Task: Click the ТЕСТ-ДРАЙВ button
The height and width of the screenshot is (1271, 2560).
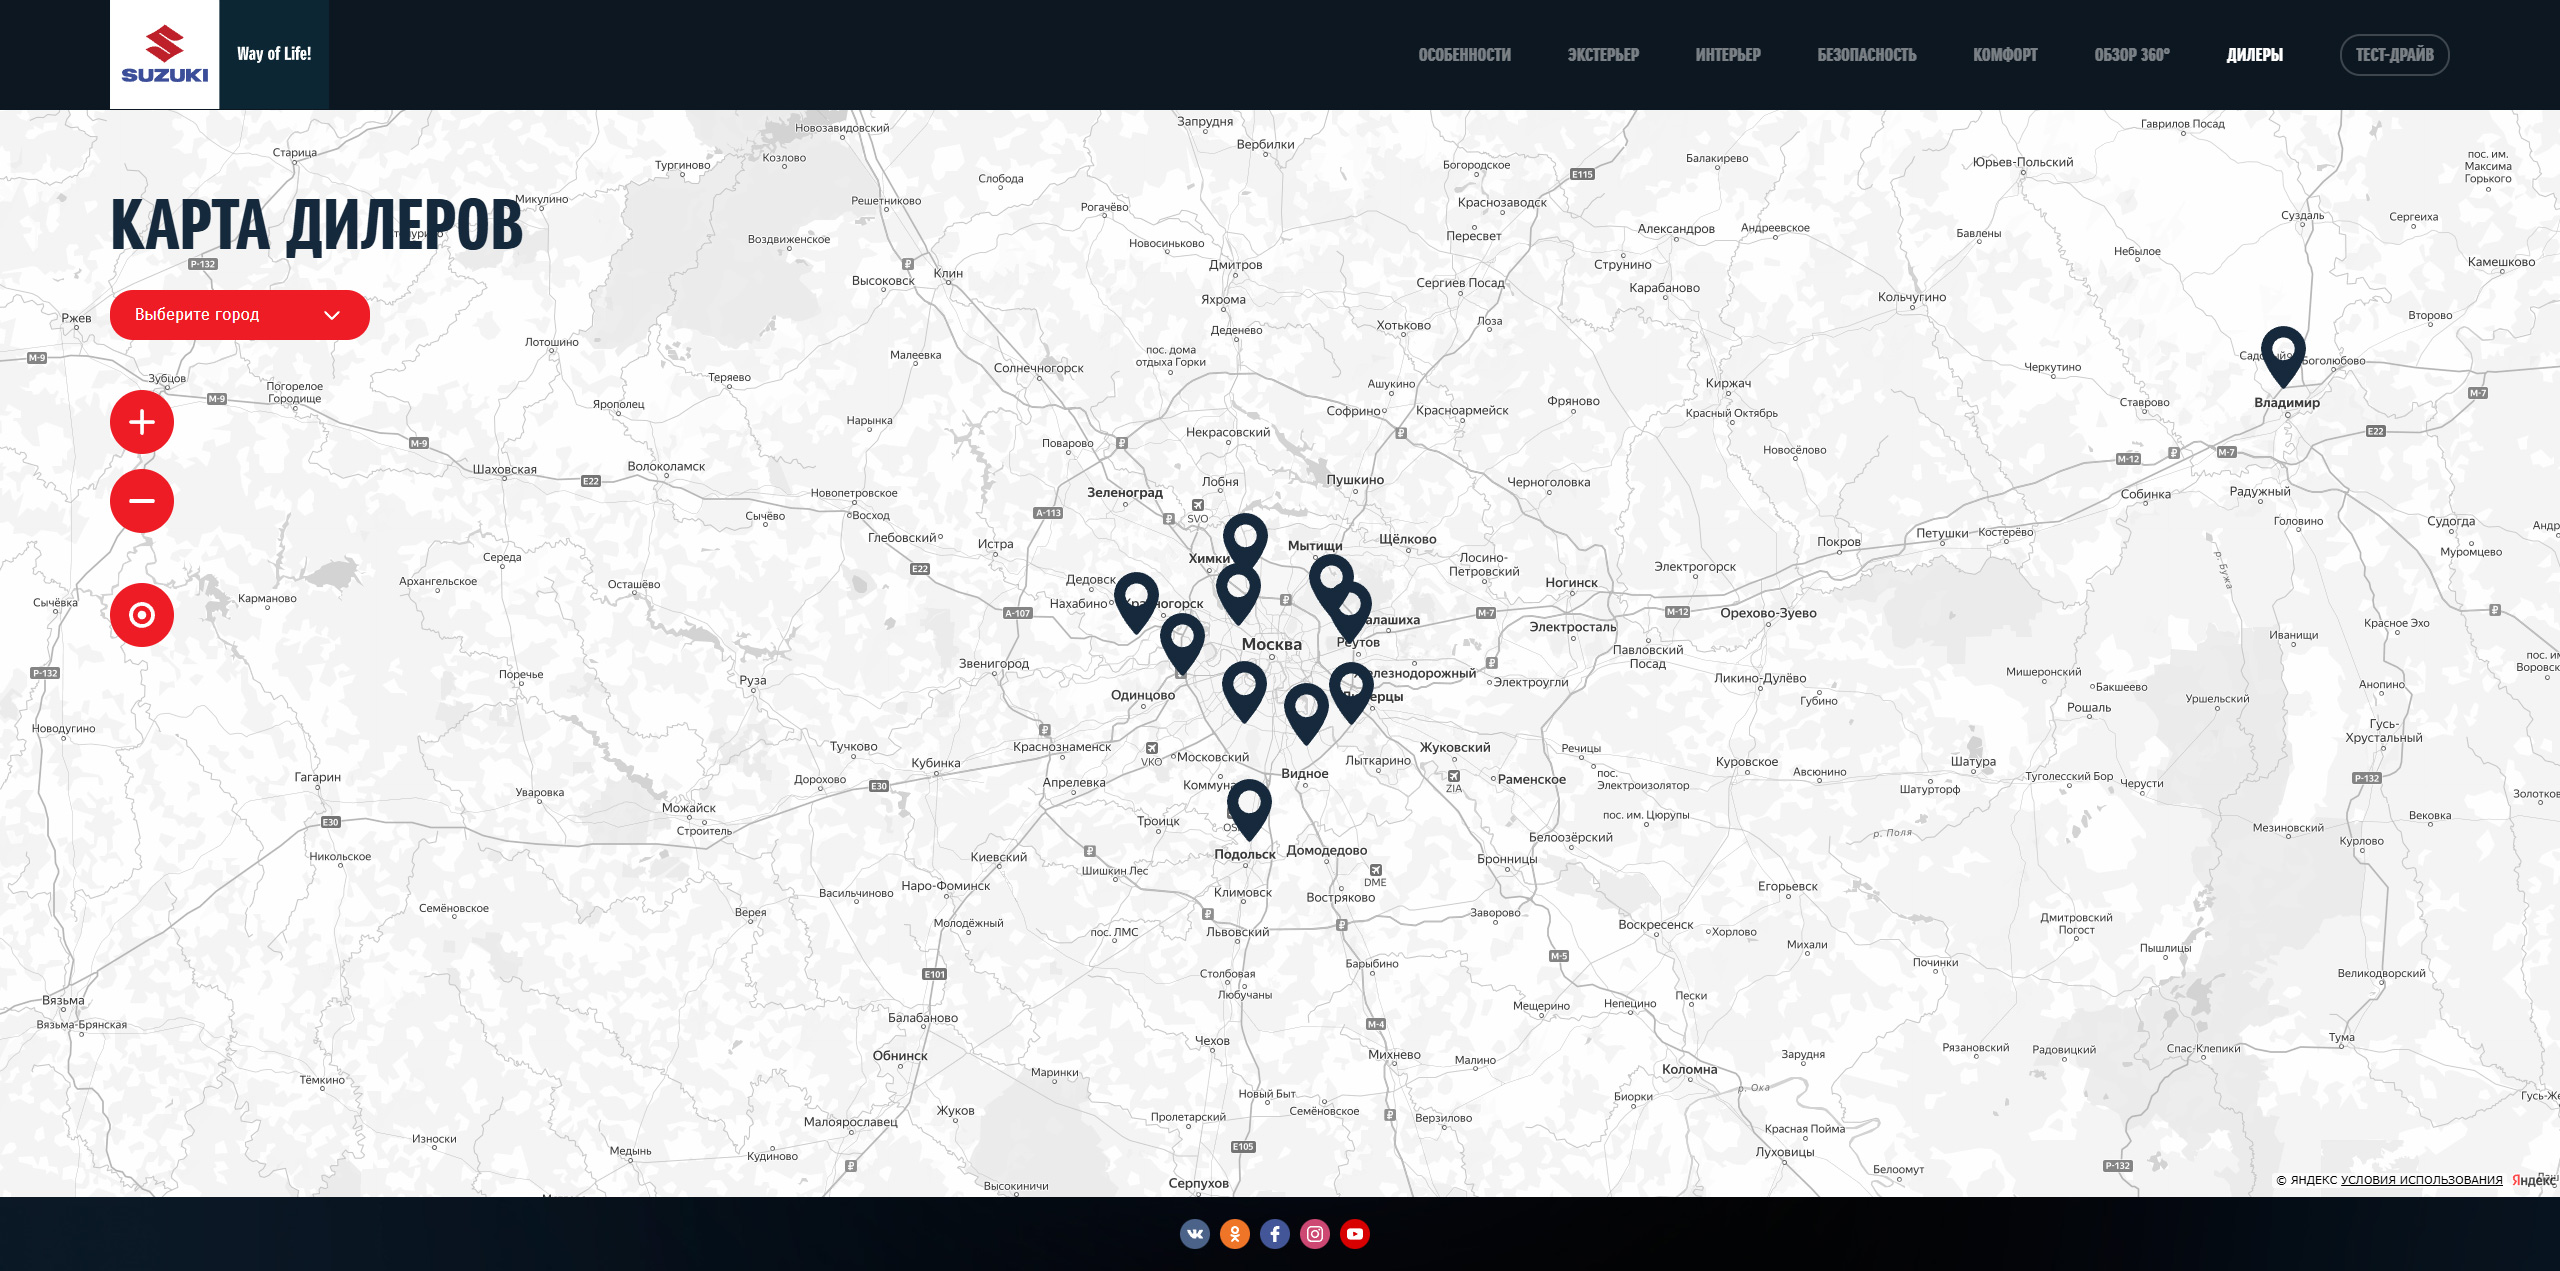Action: [2394, 55]
